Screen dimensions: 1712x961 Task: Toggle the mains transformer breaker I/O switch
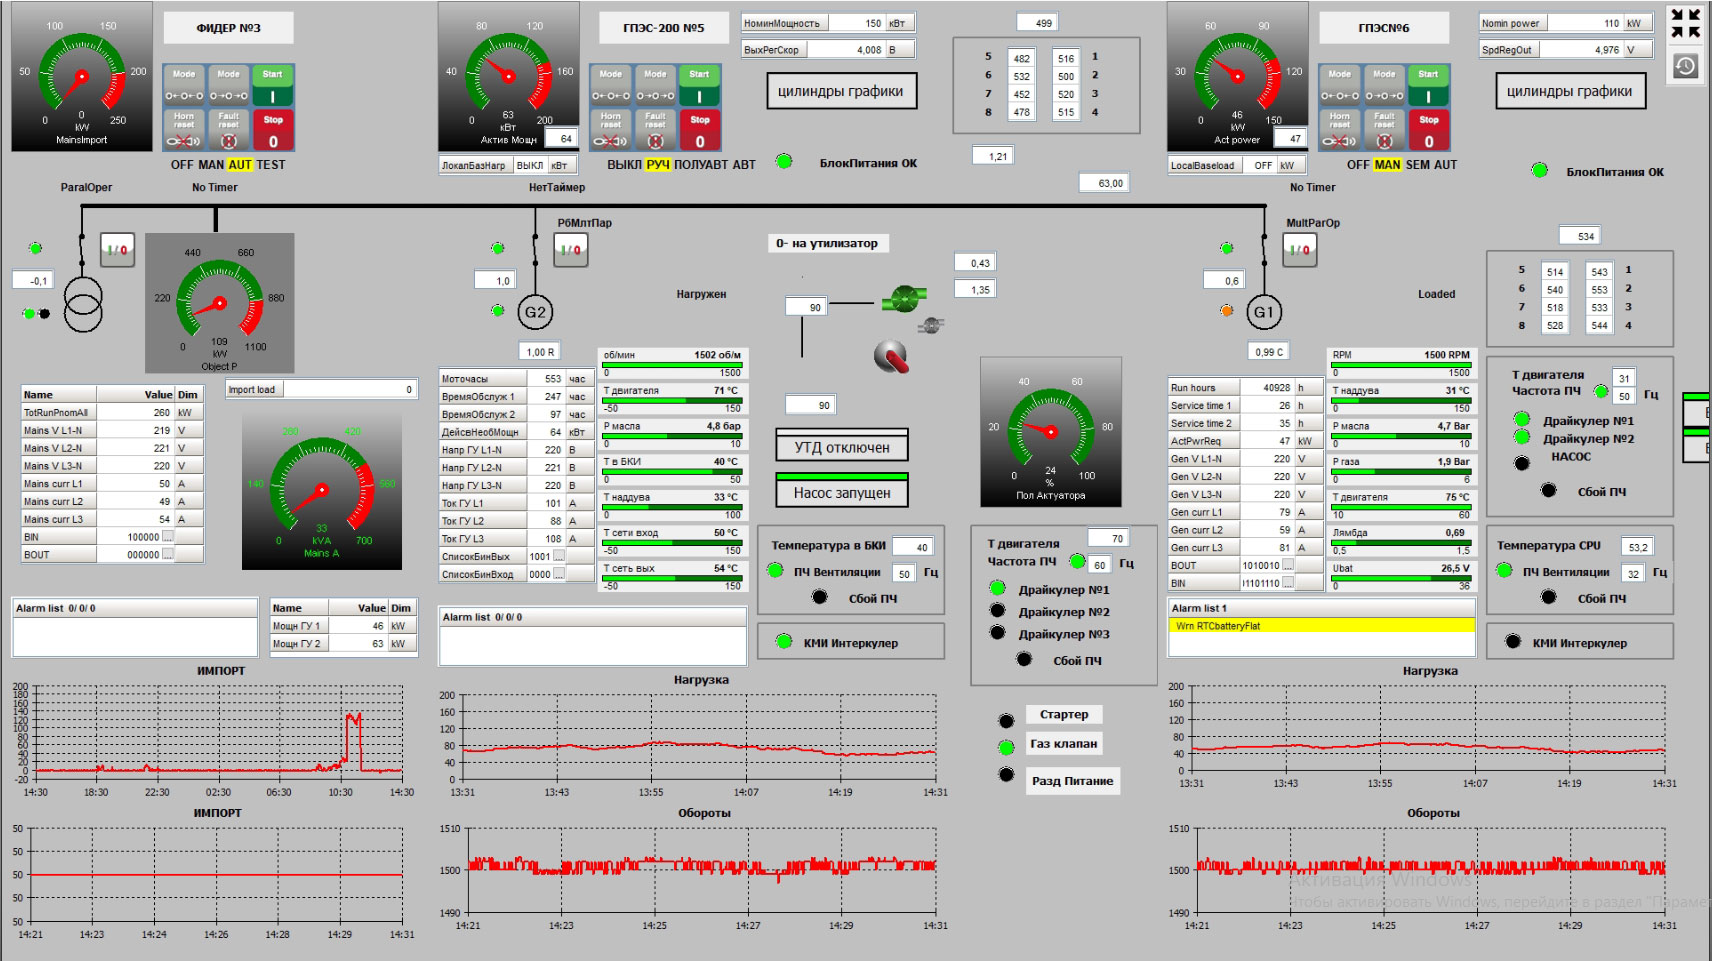coord(117,250)
